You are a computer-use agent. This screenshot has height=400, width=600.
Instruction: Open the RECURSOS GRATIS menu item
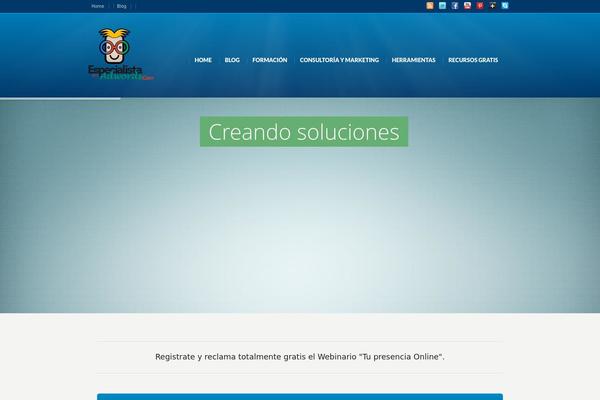[x=473, y=60]
